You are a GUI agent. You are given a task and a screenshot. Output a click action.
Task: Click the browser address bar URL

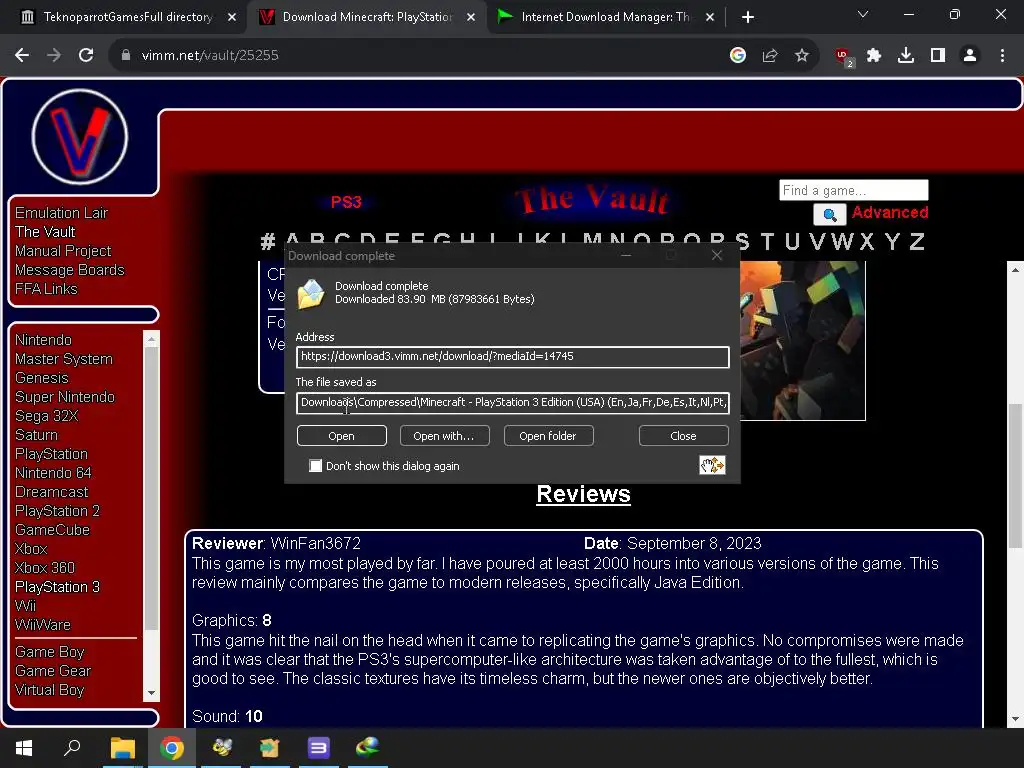[x=210, y=56]
